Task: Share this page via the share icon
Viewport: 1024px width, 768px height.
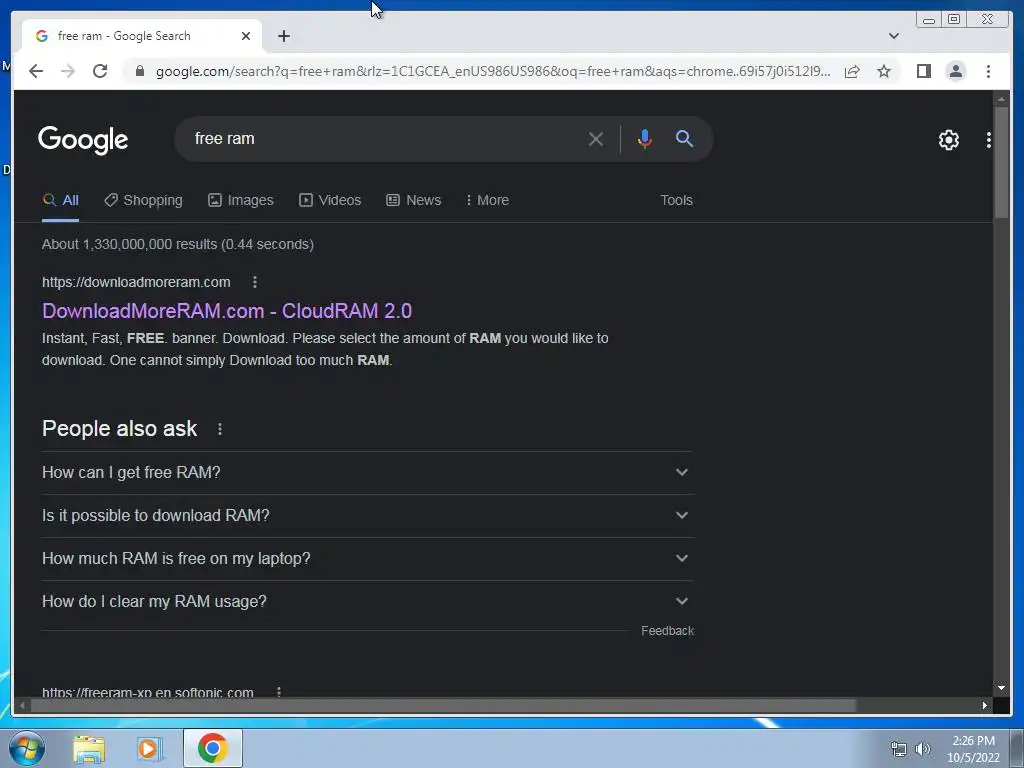Action: (852, 71)
